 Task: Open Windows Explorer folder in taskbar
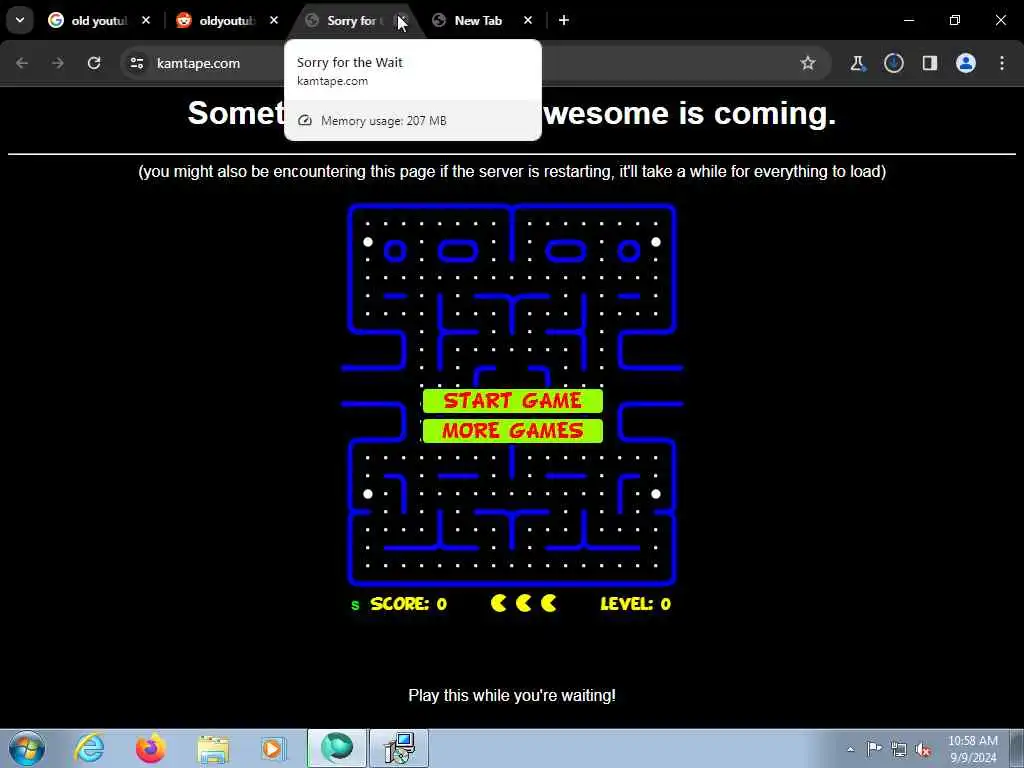(213, 748)
